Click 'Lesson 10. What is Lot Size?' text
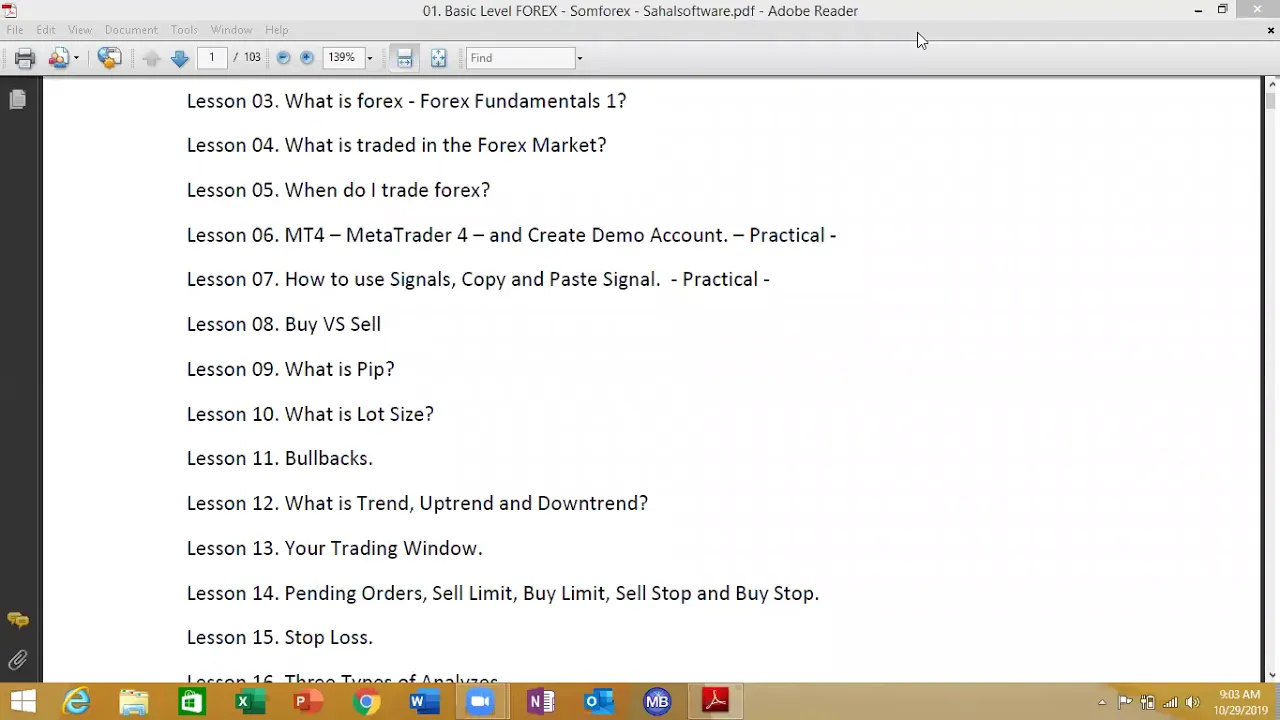The width and height of the screenshot is (1280, 720). 310,414
